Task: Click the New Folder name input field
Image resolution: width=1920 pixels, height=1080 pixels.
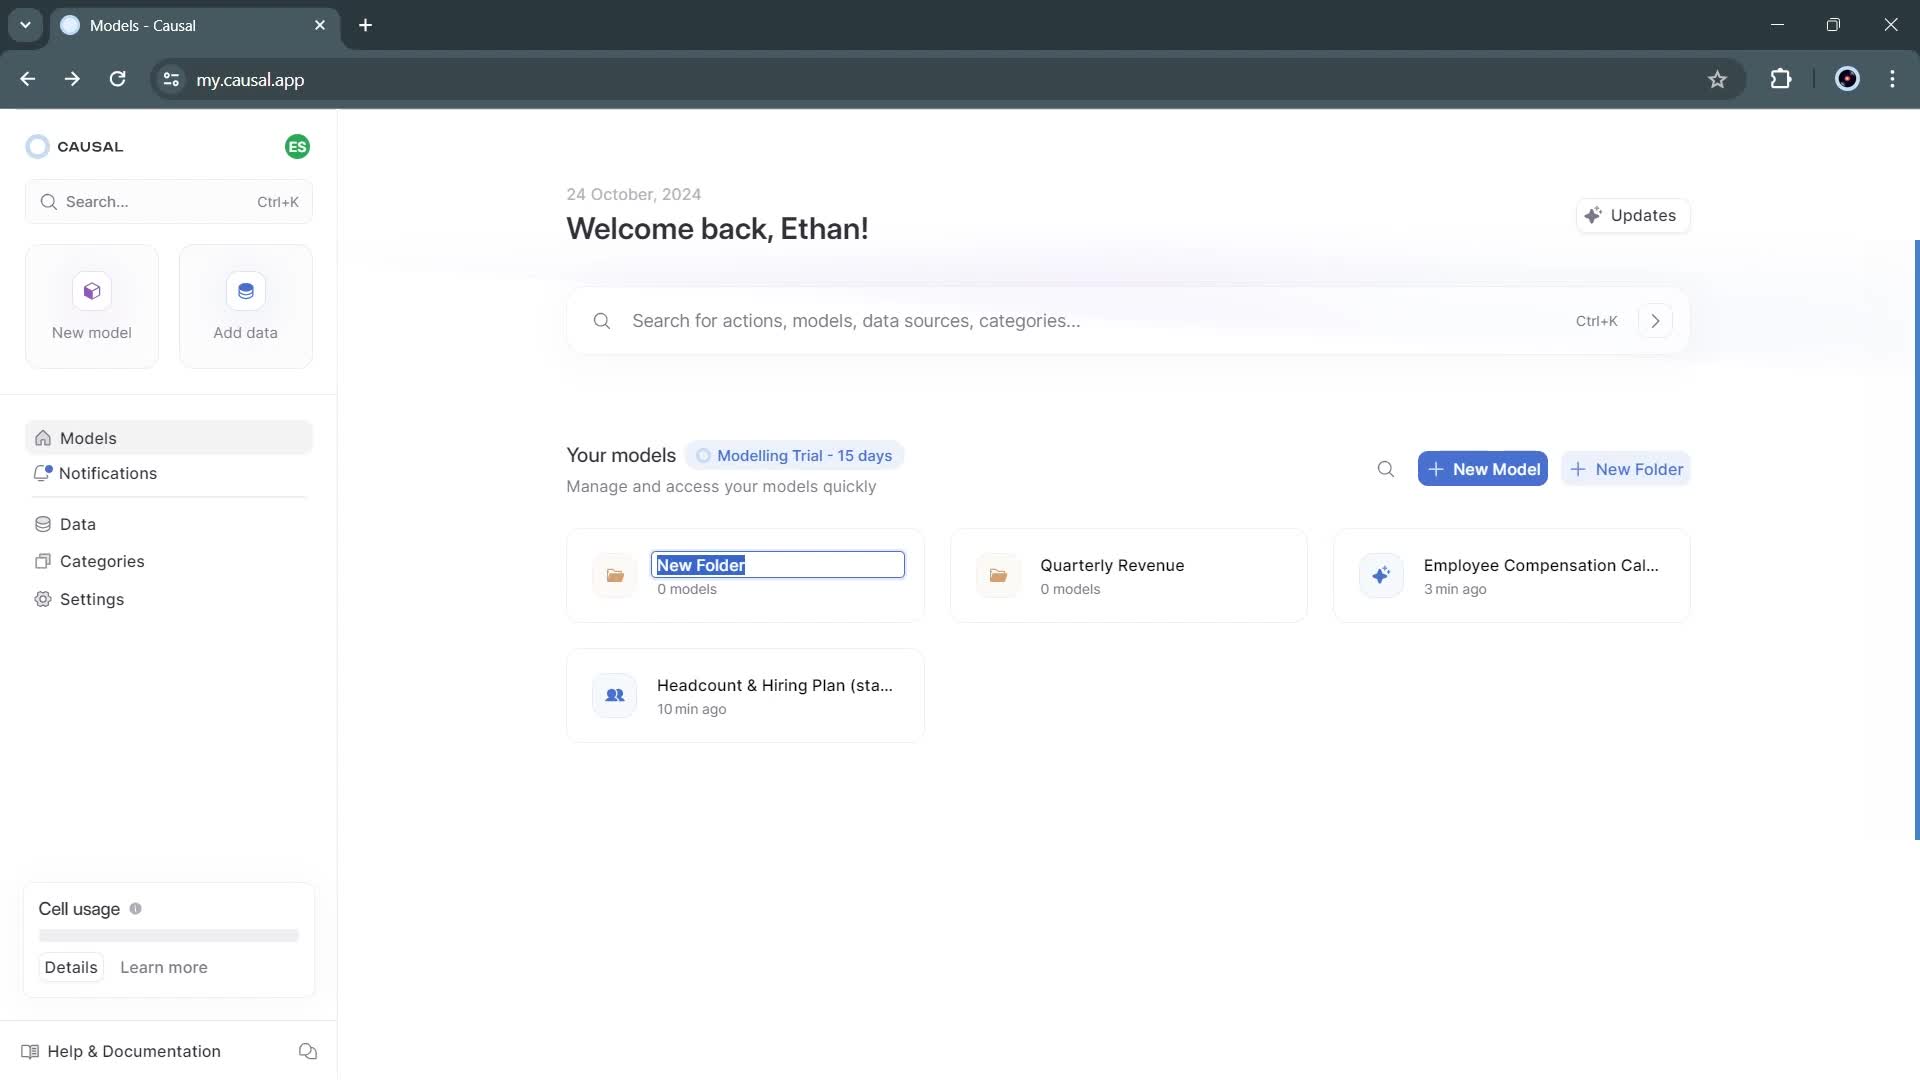Action: click(x=778, y=564)
